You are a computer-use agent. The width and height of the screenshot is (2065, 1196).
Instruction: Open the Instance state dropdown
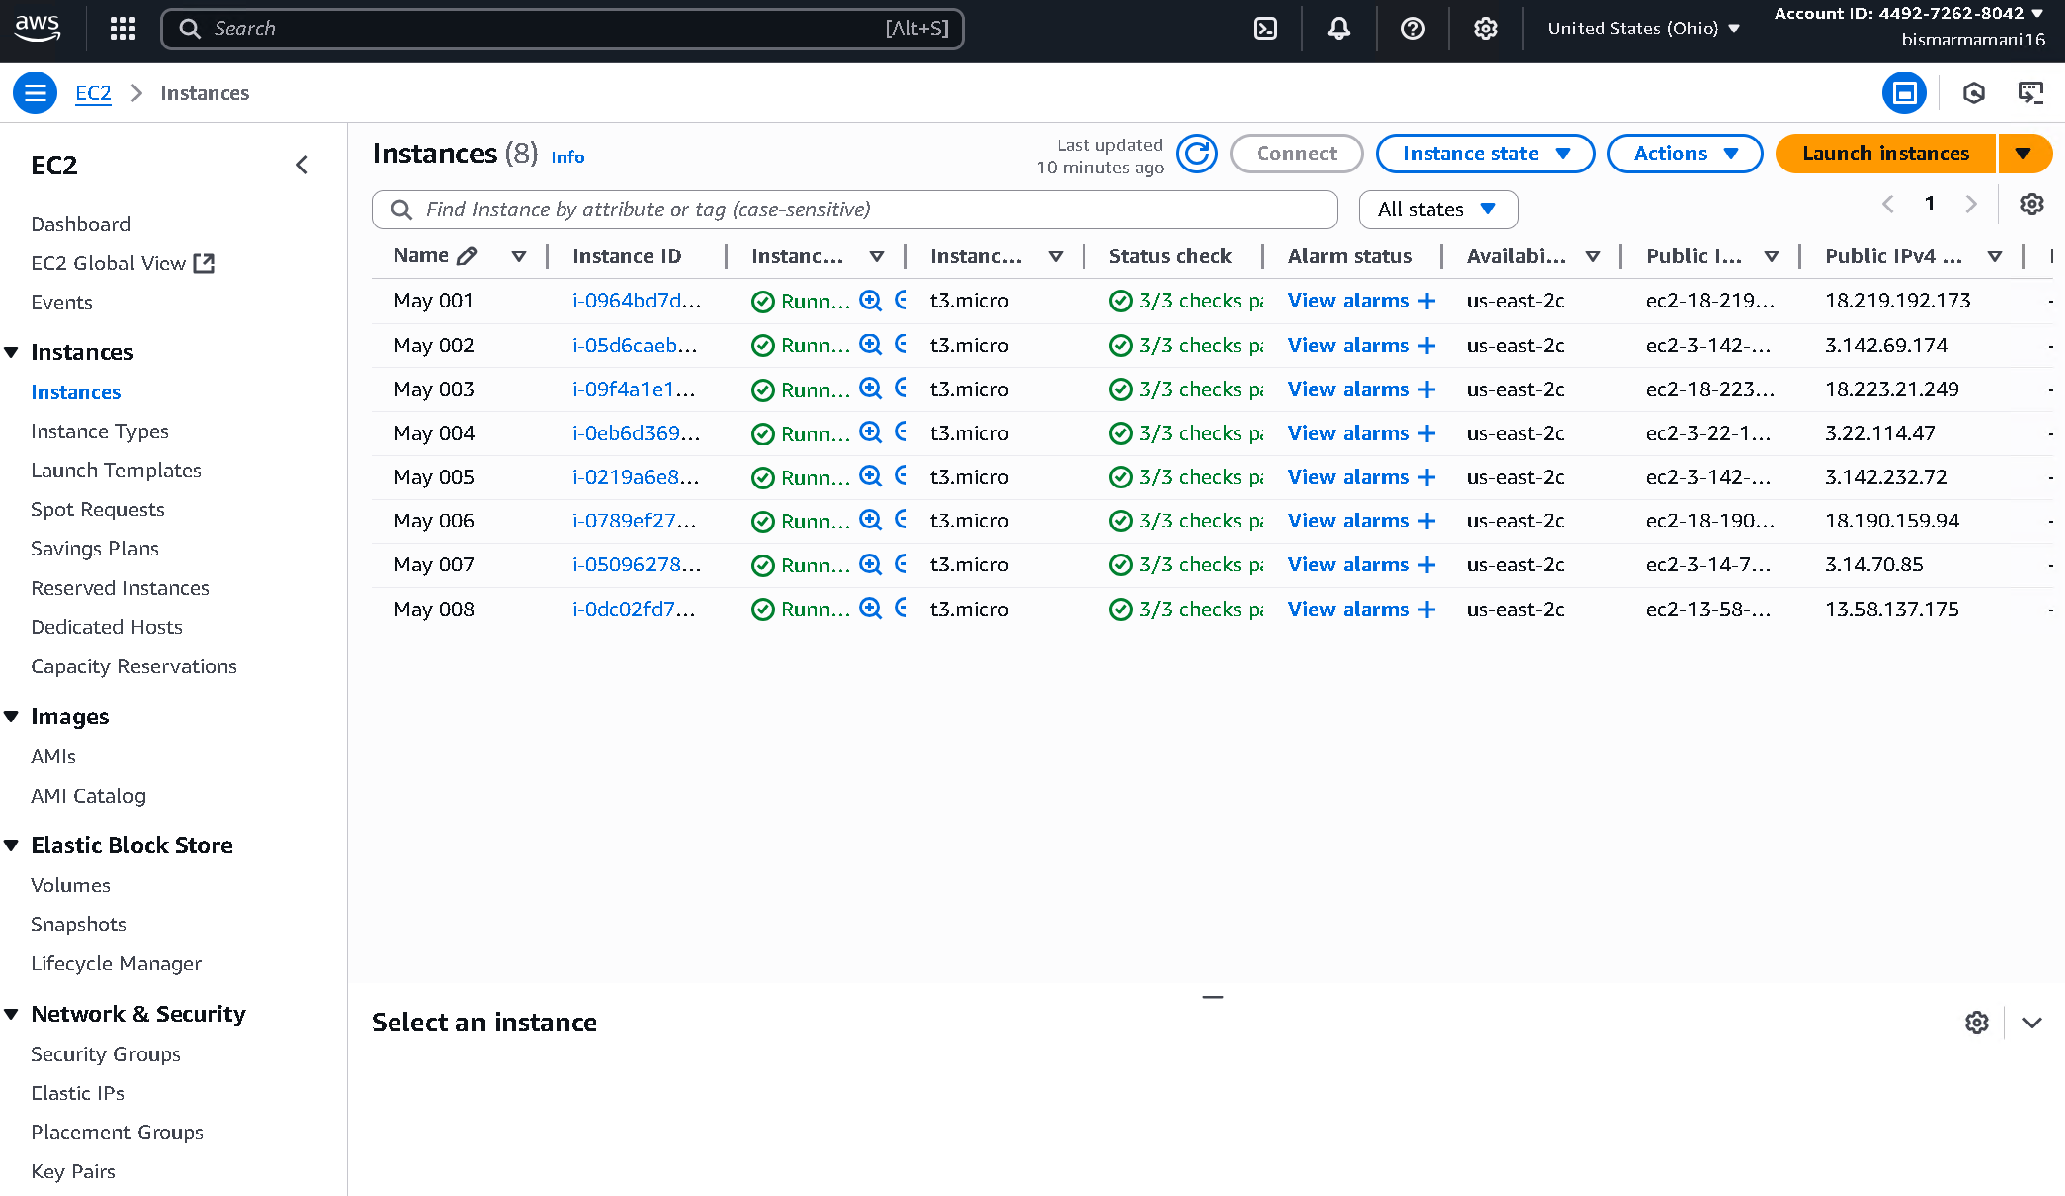(x=1485, y=154)
